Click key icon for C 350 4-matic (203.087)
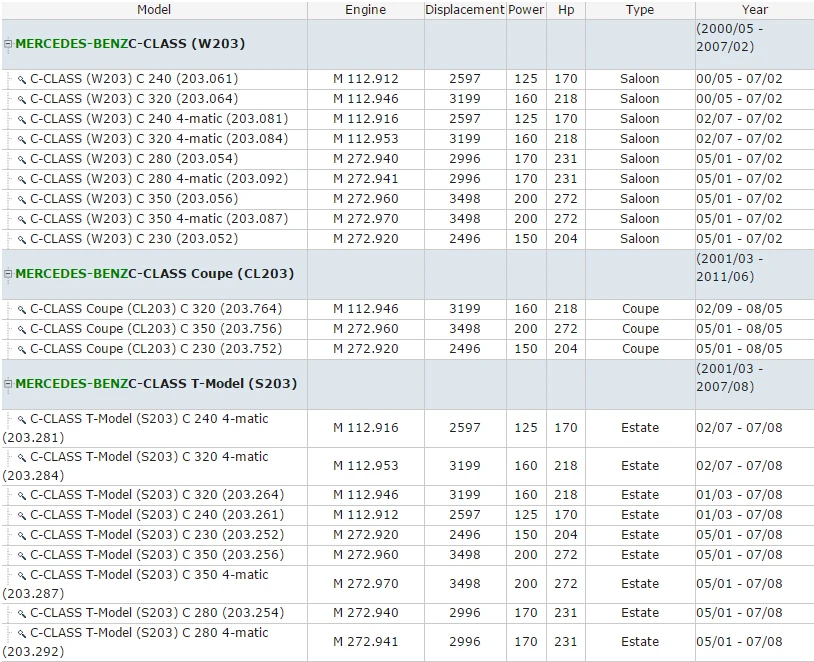The width and height of the screenshot is (814, 662). pos(22,220)
